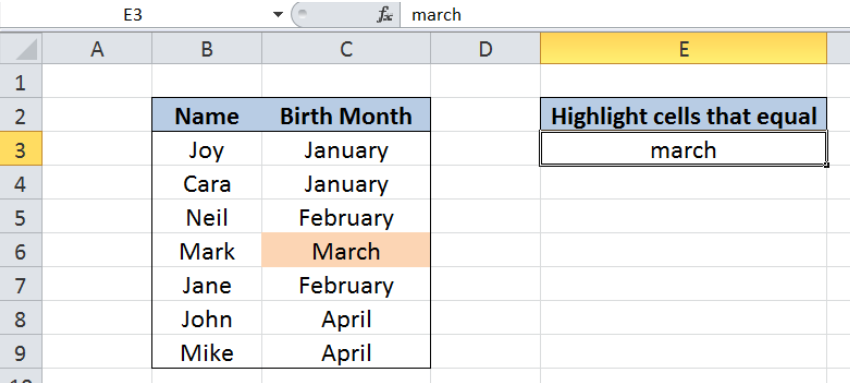The width and height of the screenshot is (850, 383).
Task: Select Joy's January birth month cell
Action: pyautogui.click(x=346, y=149)
